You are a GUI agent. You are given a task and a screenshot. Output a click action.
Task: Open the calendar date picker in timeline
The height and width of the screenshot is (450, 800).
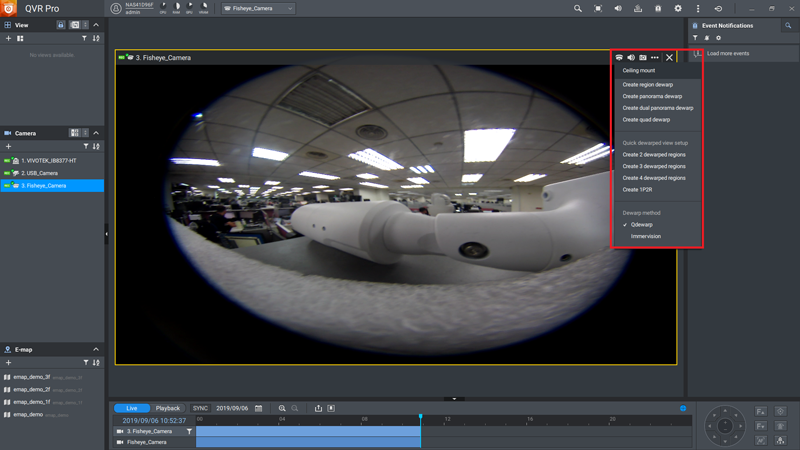[259, 408]
